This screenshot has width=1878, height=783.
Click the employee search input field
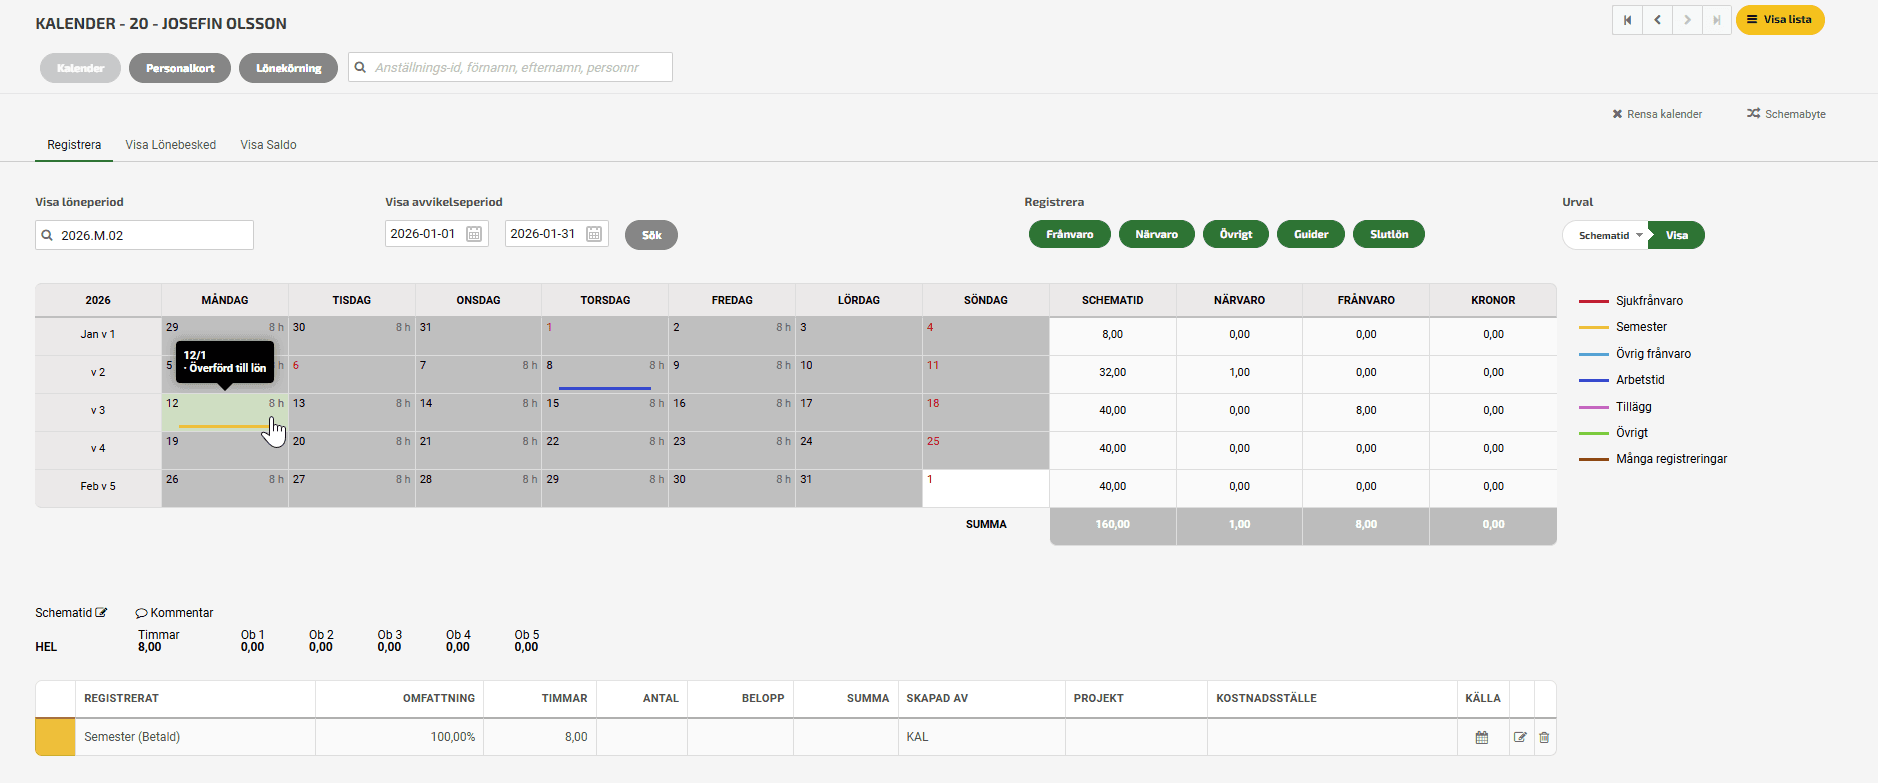click(510, 68)
